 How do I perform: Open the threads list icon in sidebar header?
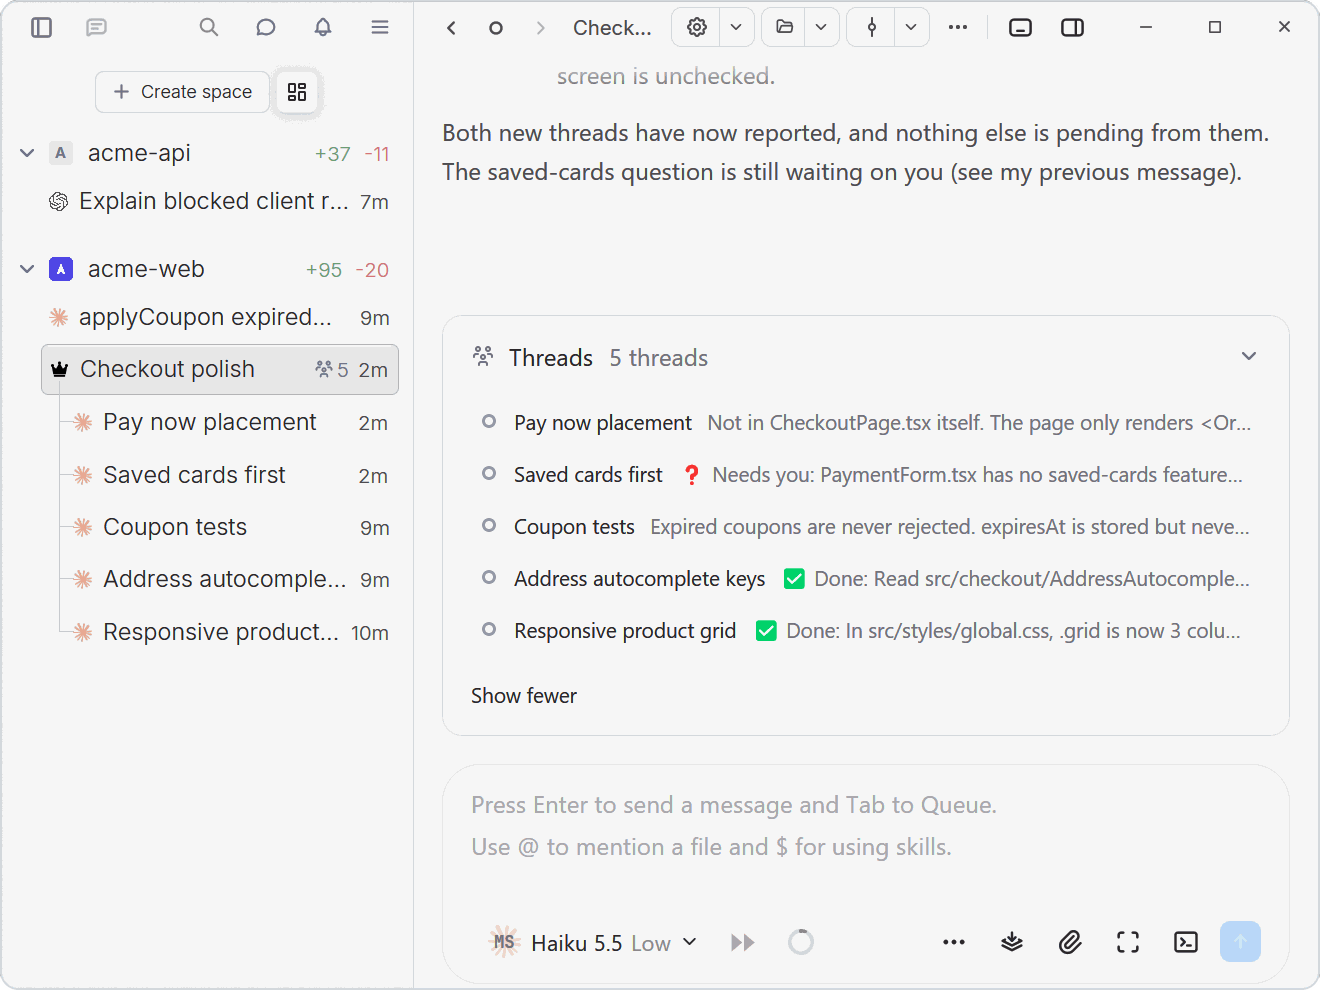[x=96, y=27]
